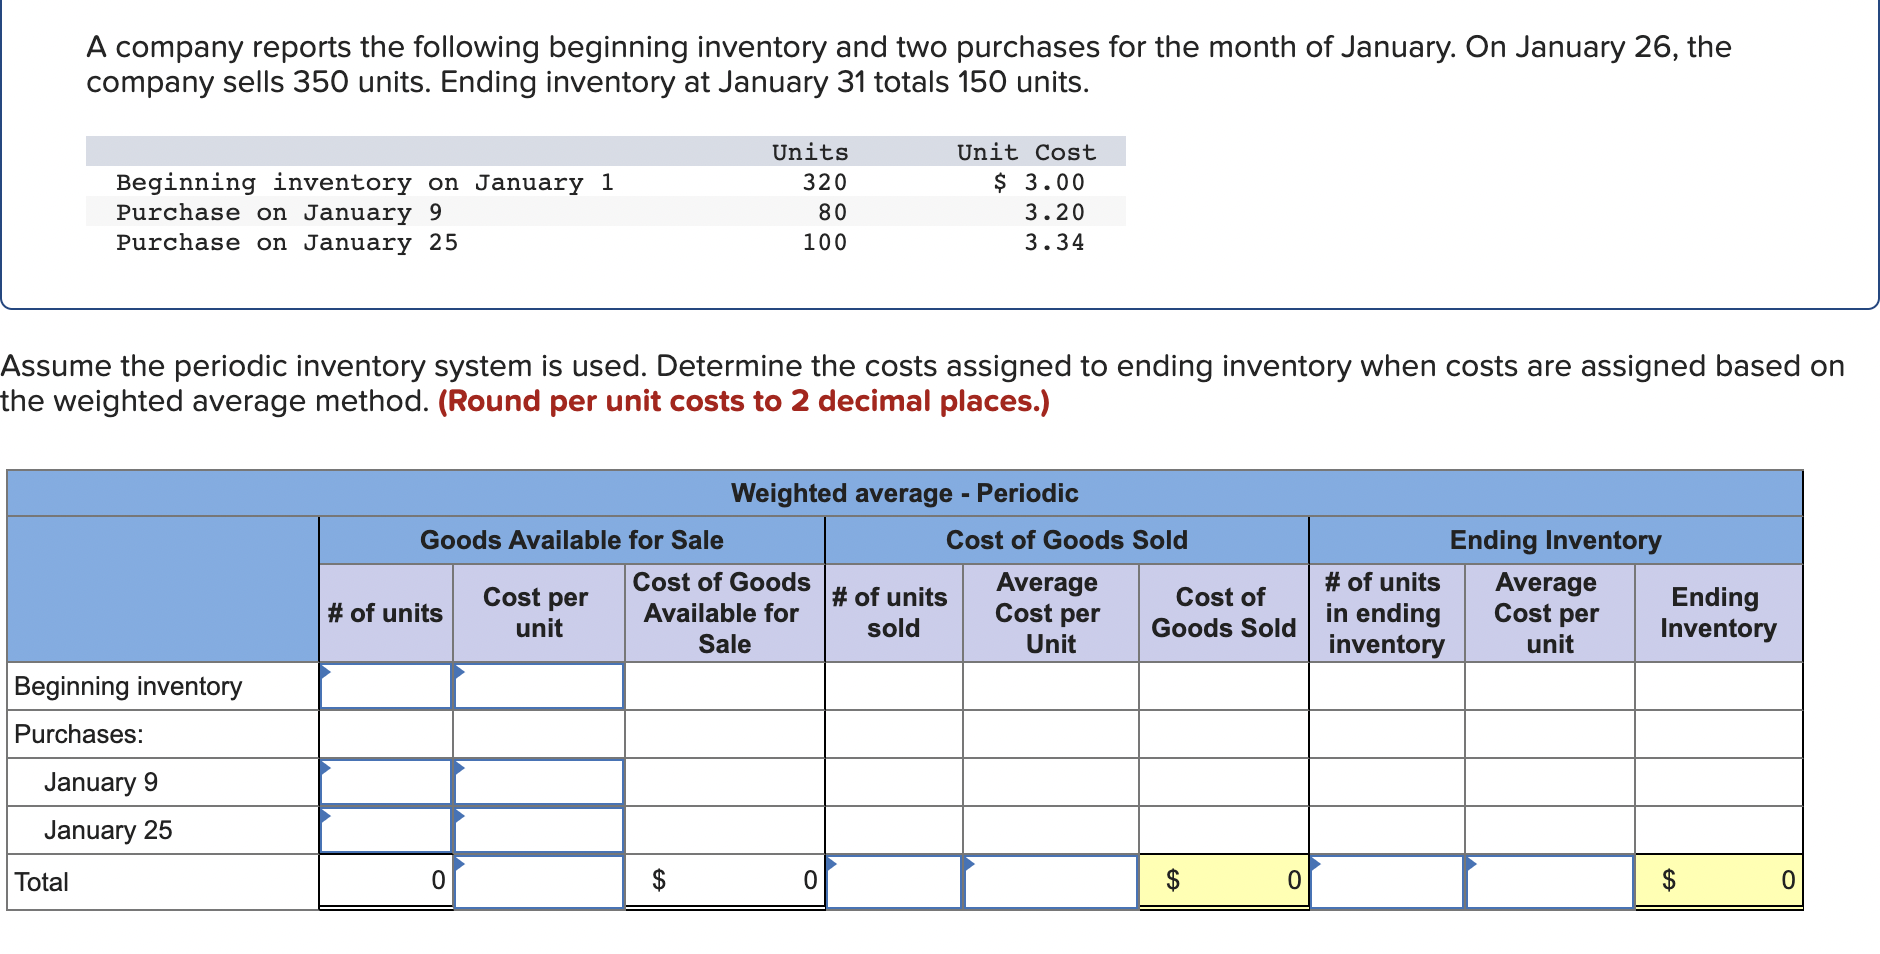Select the Total units sold input cell
Image resolution: width=1880 pixels, height=954 pixels.
coord(893,880)
